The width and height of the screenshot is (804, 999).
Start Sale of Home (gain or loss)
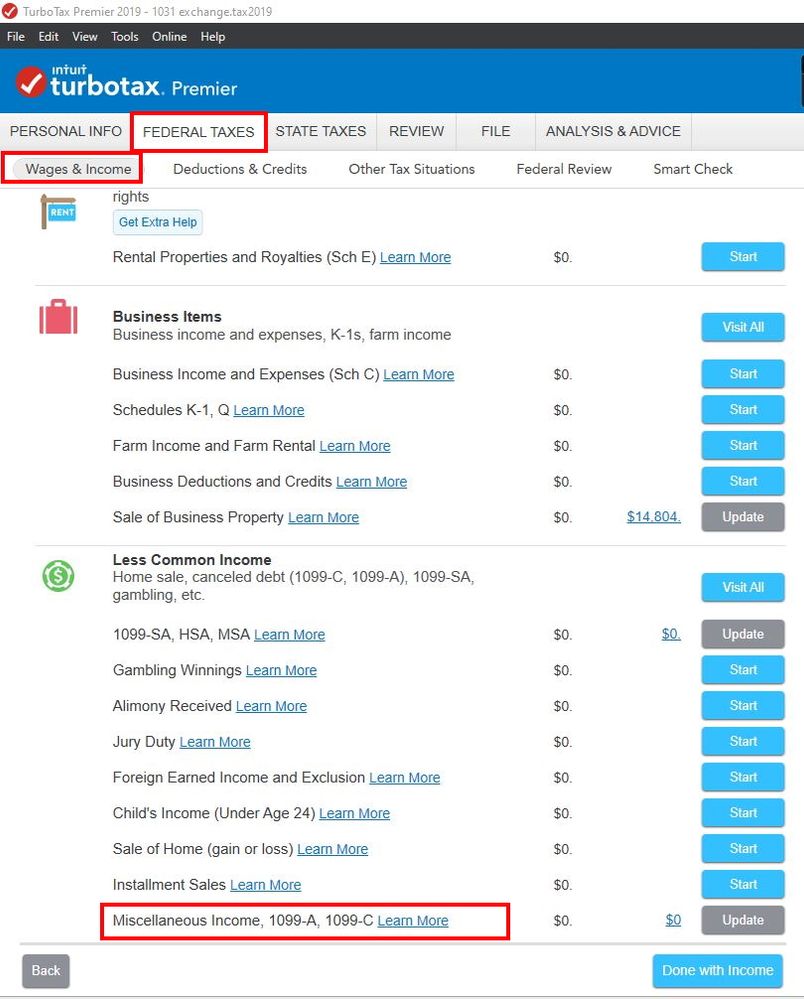(743, 849)
